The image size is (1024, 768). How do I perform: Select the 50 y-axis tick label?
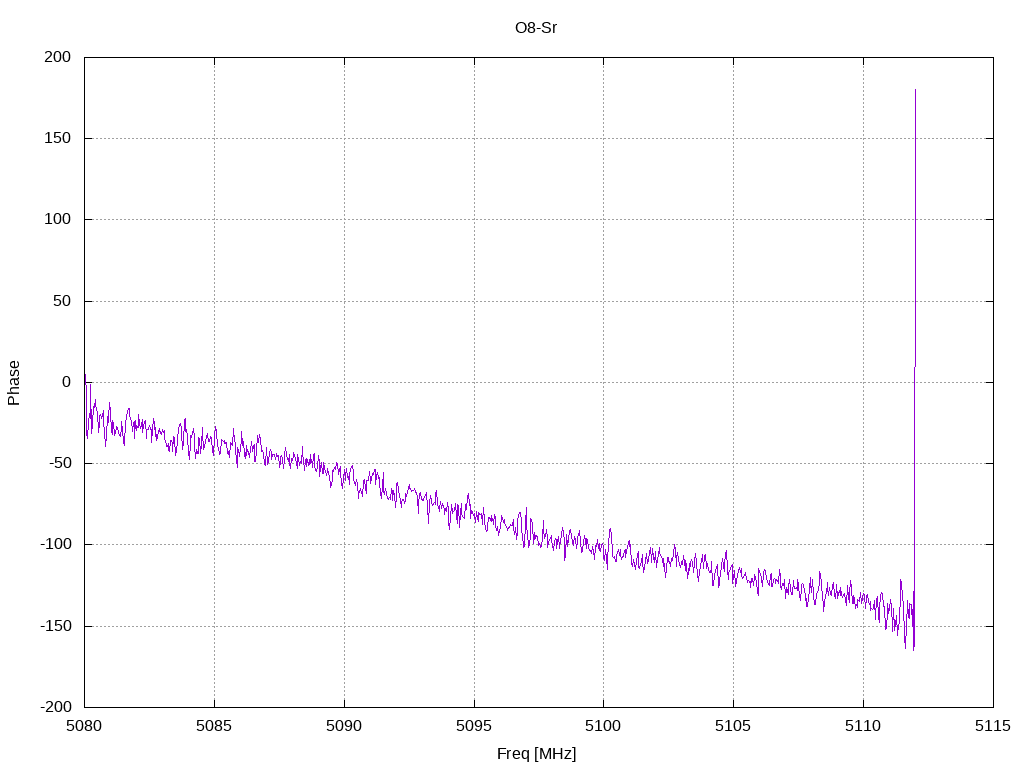pos(62,301)
